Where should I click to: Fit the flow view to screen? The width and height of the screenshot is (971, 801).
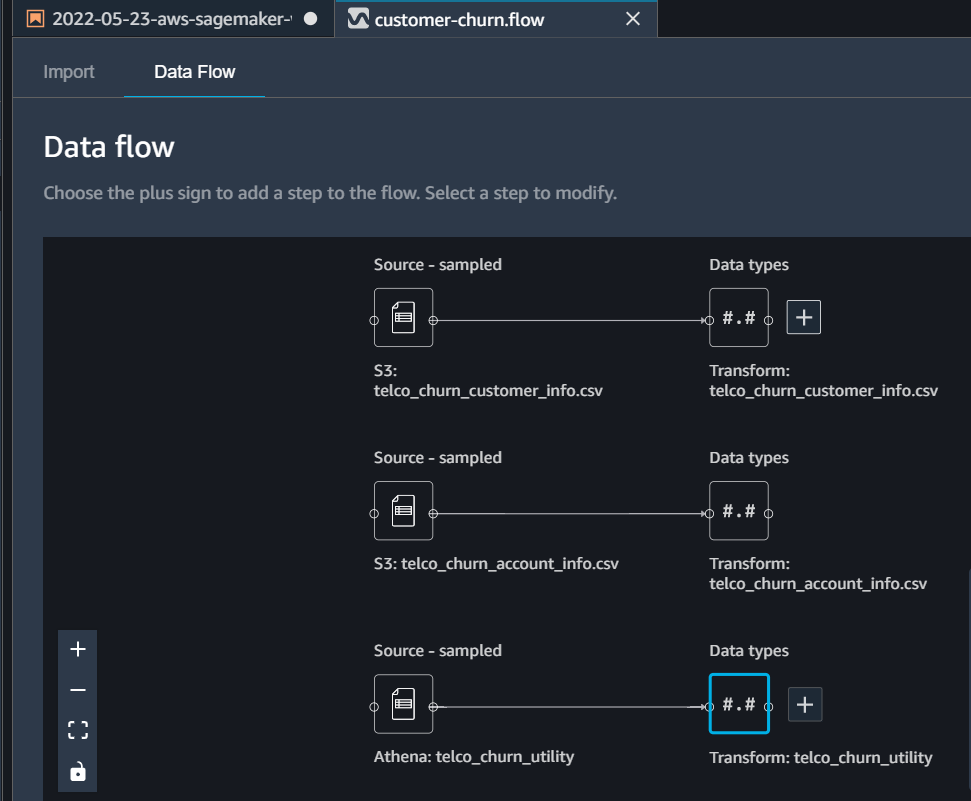[78, 730]
